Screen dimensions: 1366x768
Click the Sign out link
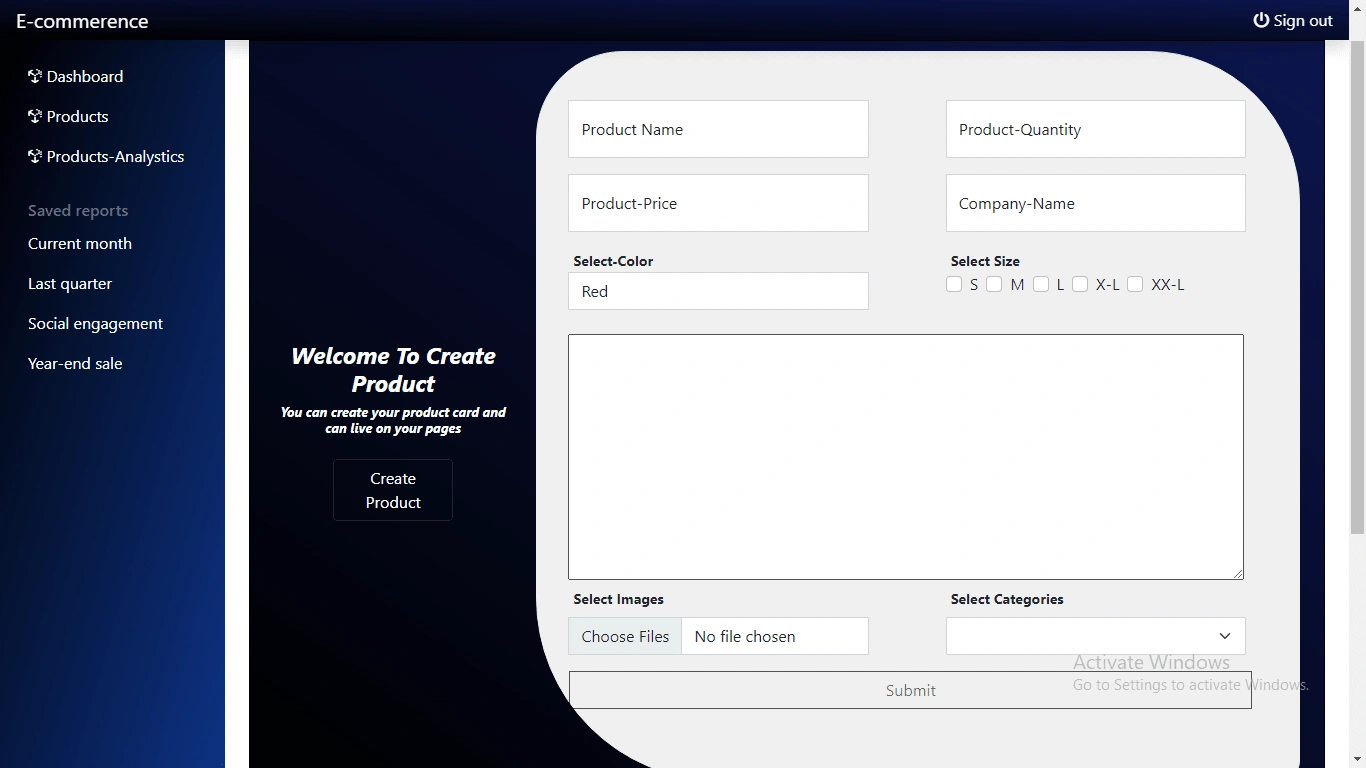coord(1293,20)
